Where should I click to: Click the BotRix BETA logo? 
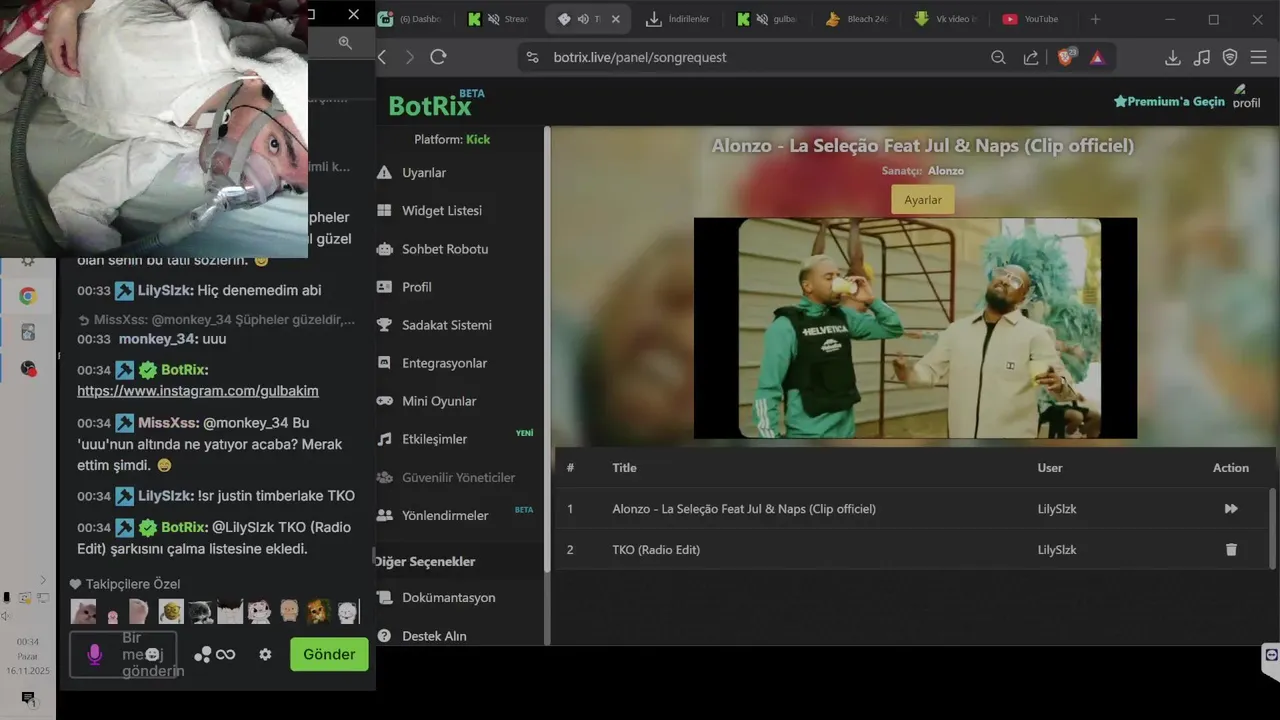[436, 103]
